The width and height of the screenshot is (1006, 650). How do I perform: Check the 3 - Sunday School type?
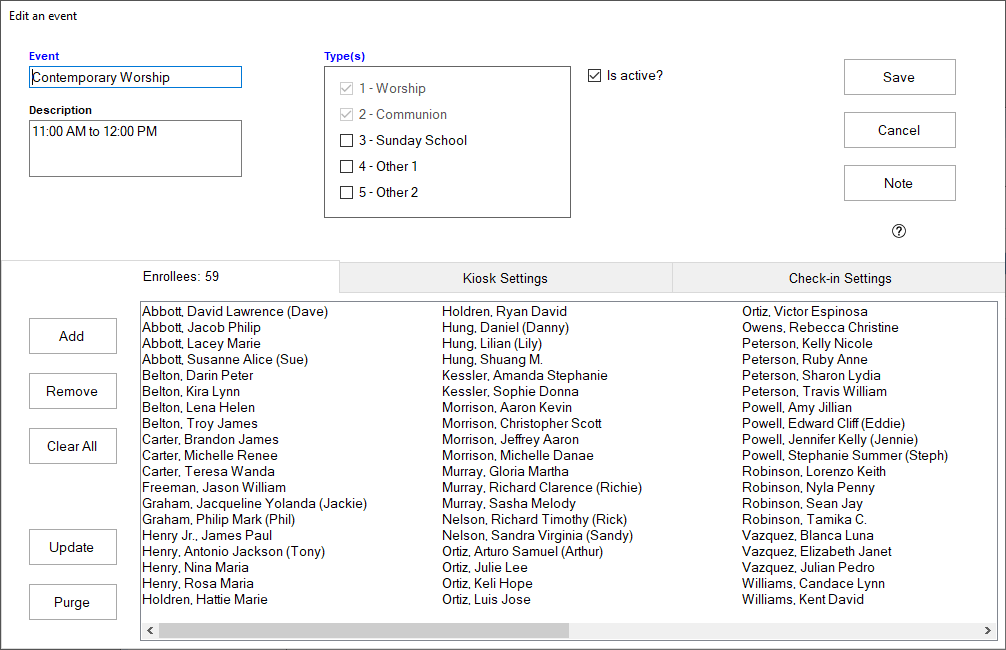pos(347,141)
